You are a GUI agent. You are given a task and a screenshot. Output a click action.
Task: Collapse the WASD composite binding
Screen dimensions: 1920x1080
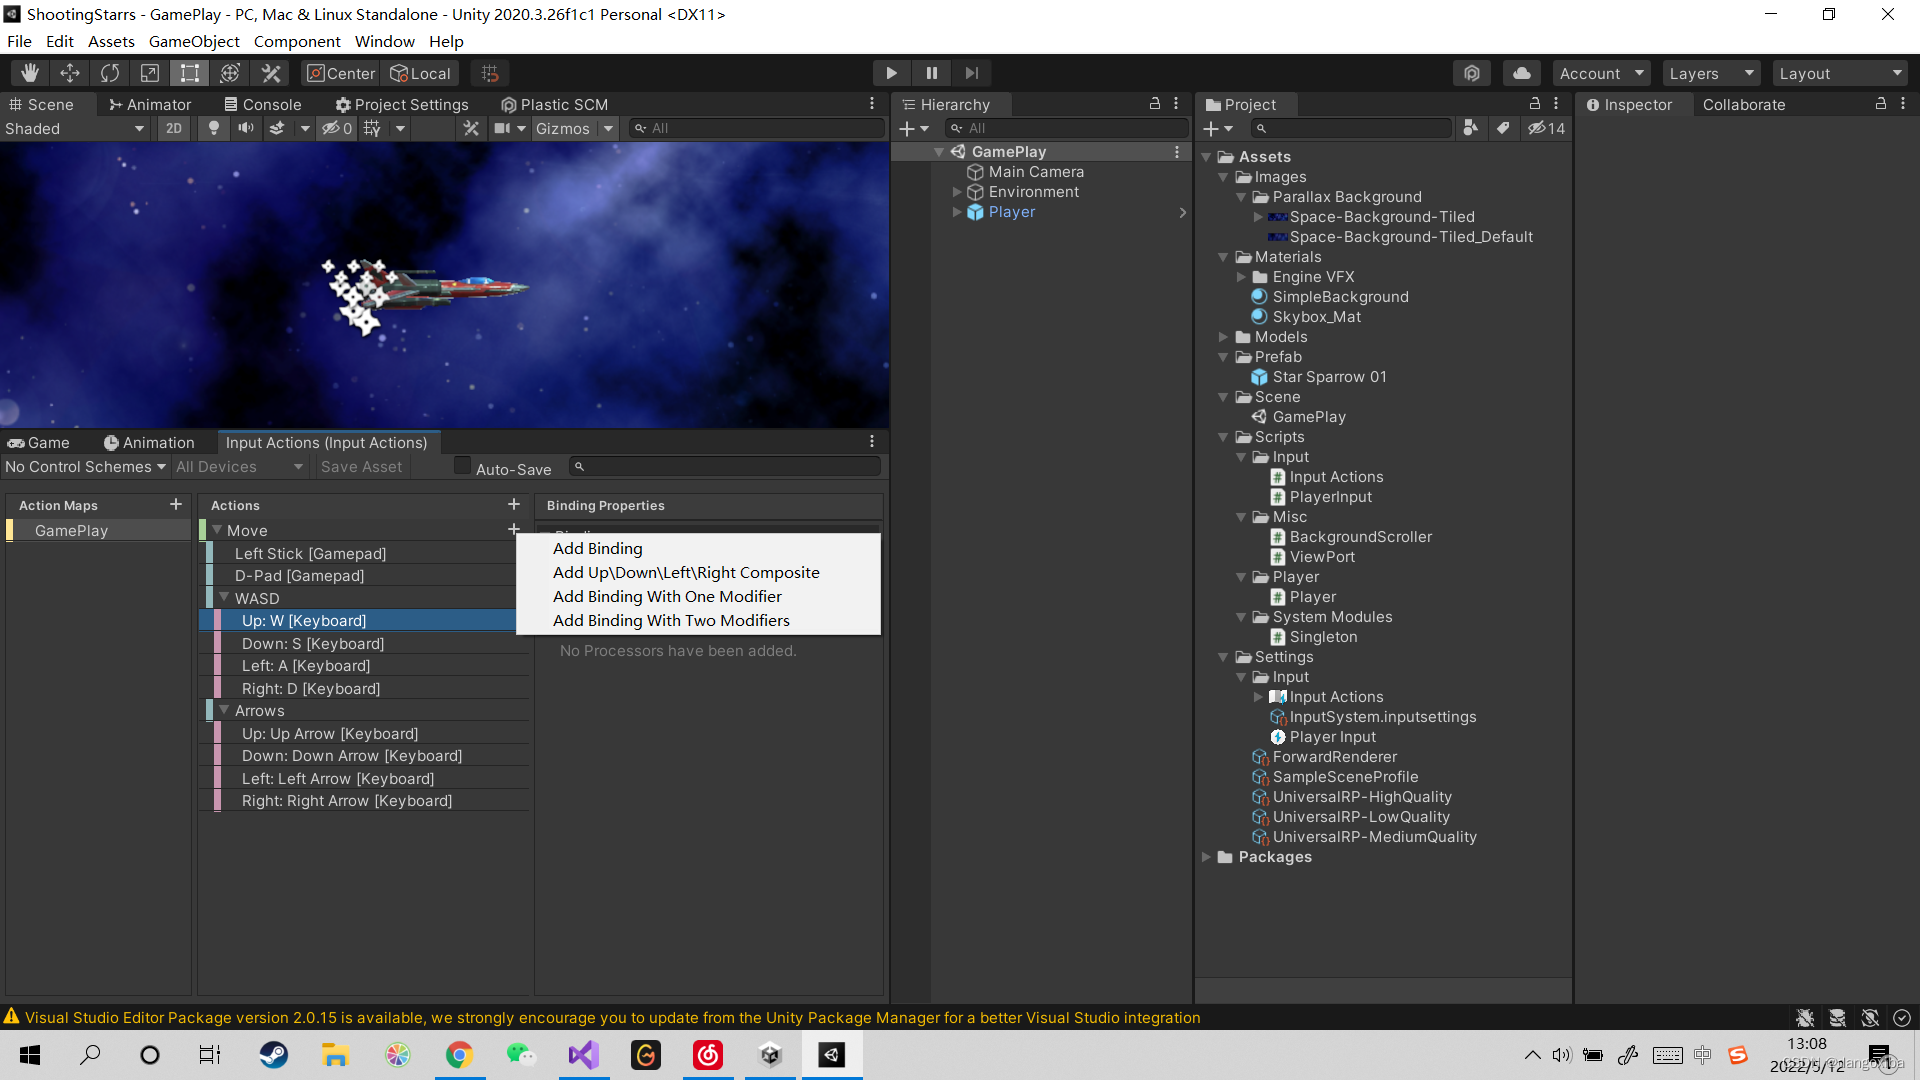pyautogui.click(x=224, y=598)
